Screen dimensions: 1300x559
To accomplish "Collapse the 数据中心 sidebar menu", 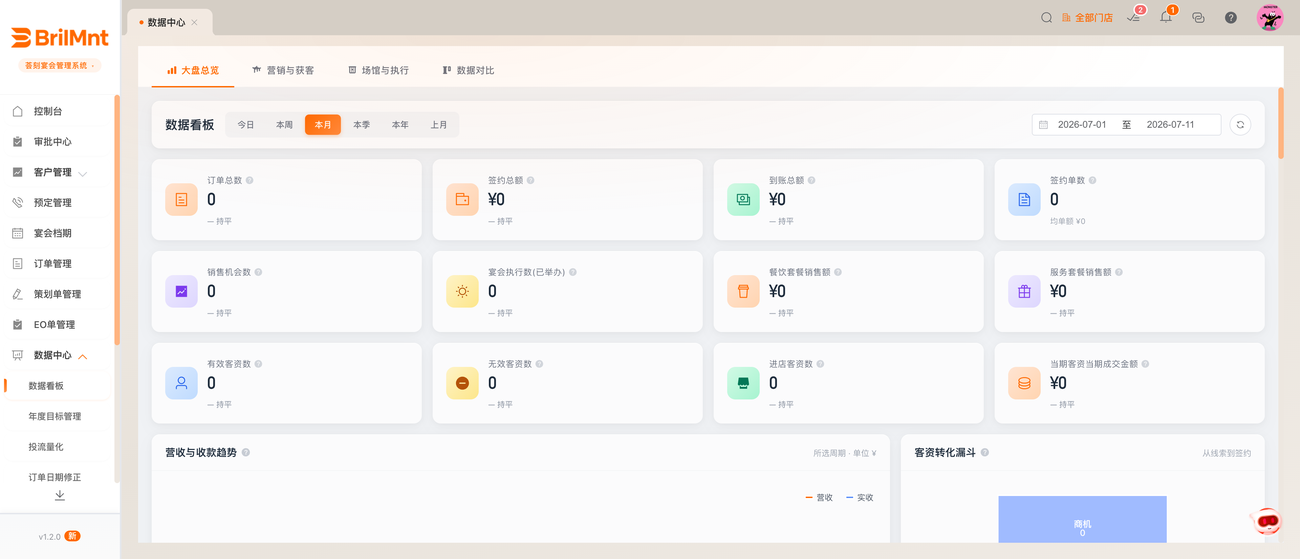I will pyautogui.click(x=58, y=355).
